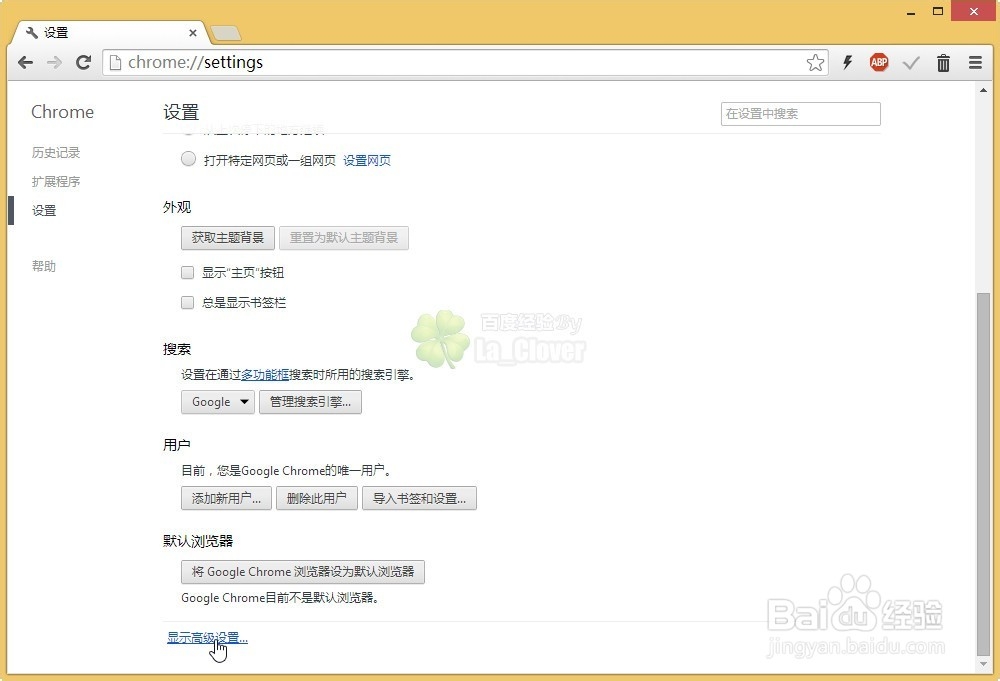Click the page scrollbar thumb
Image resolution: width=1000 pixels, height=681 pixels.
click(x=983, y=474)
